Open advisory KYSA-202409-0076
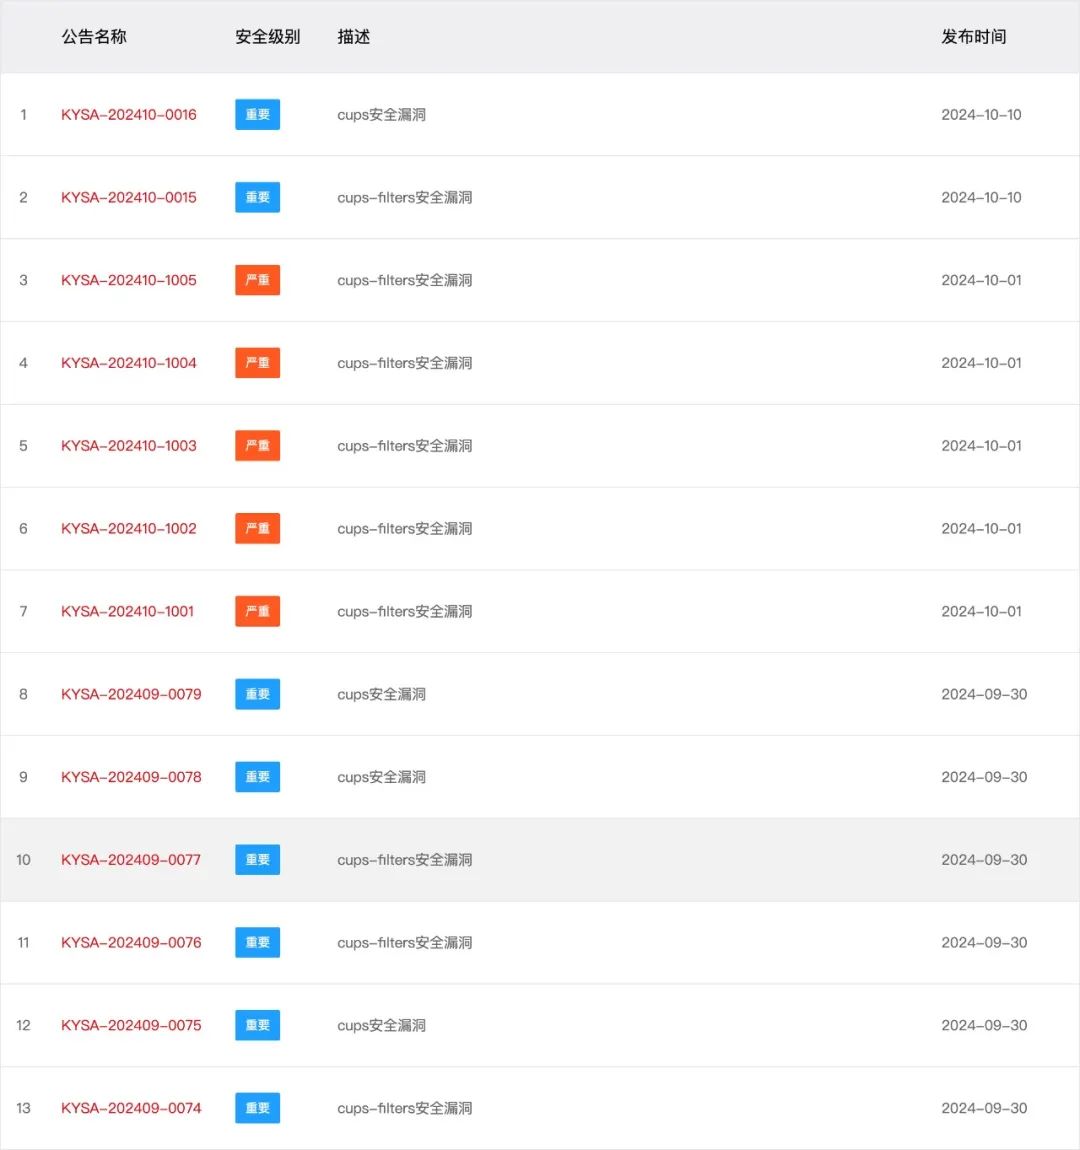This screenshot has width=1080, height=1150. click(x=131, y=942)
